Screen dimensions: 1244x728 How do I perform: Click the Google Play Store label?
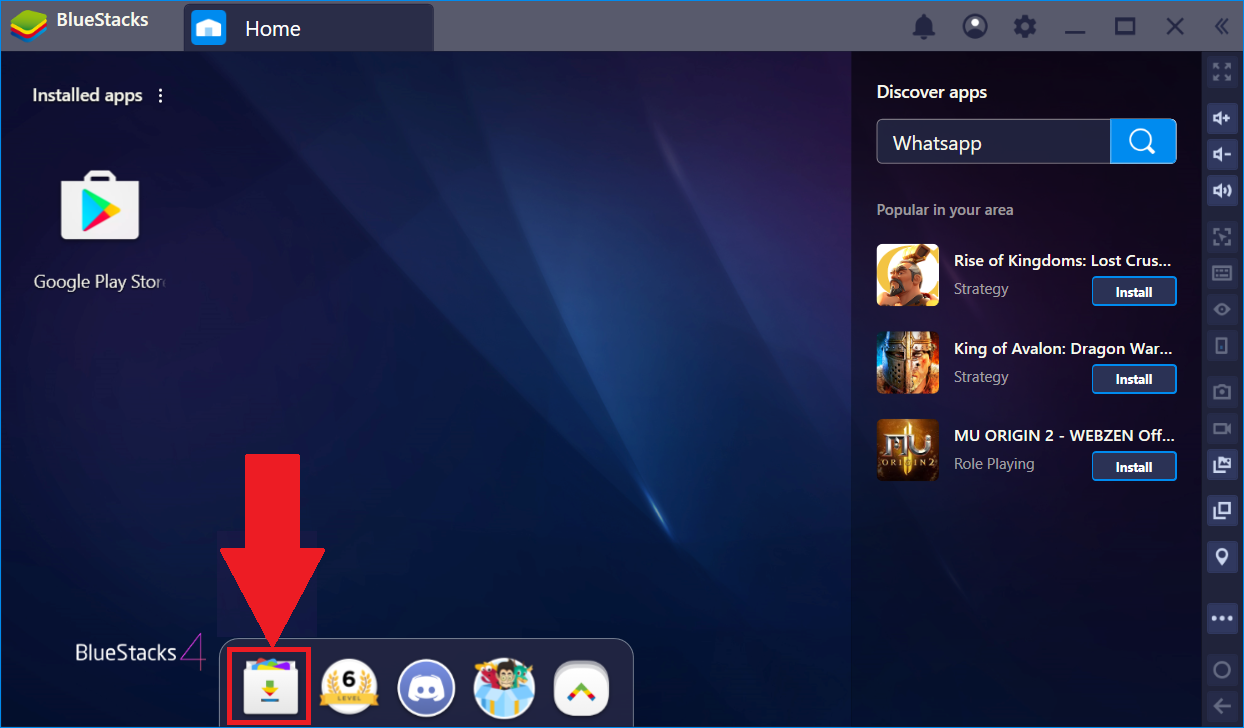coord(98,282)
